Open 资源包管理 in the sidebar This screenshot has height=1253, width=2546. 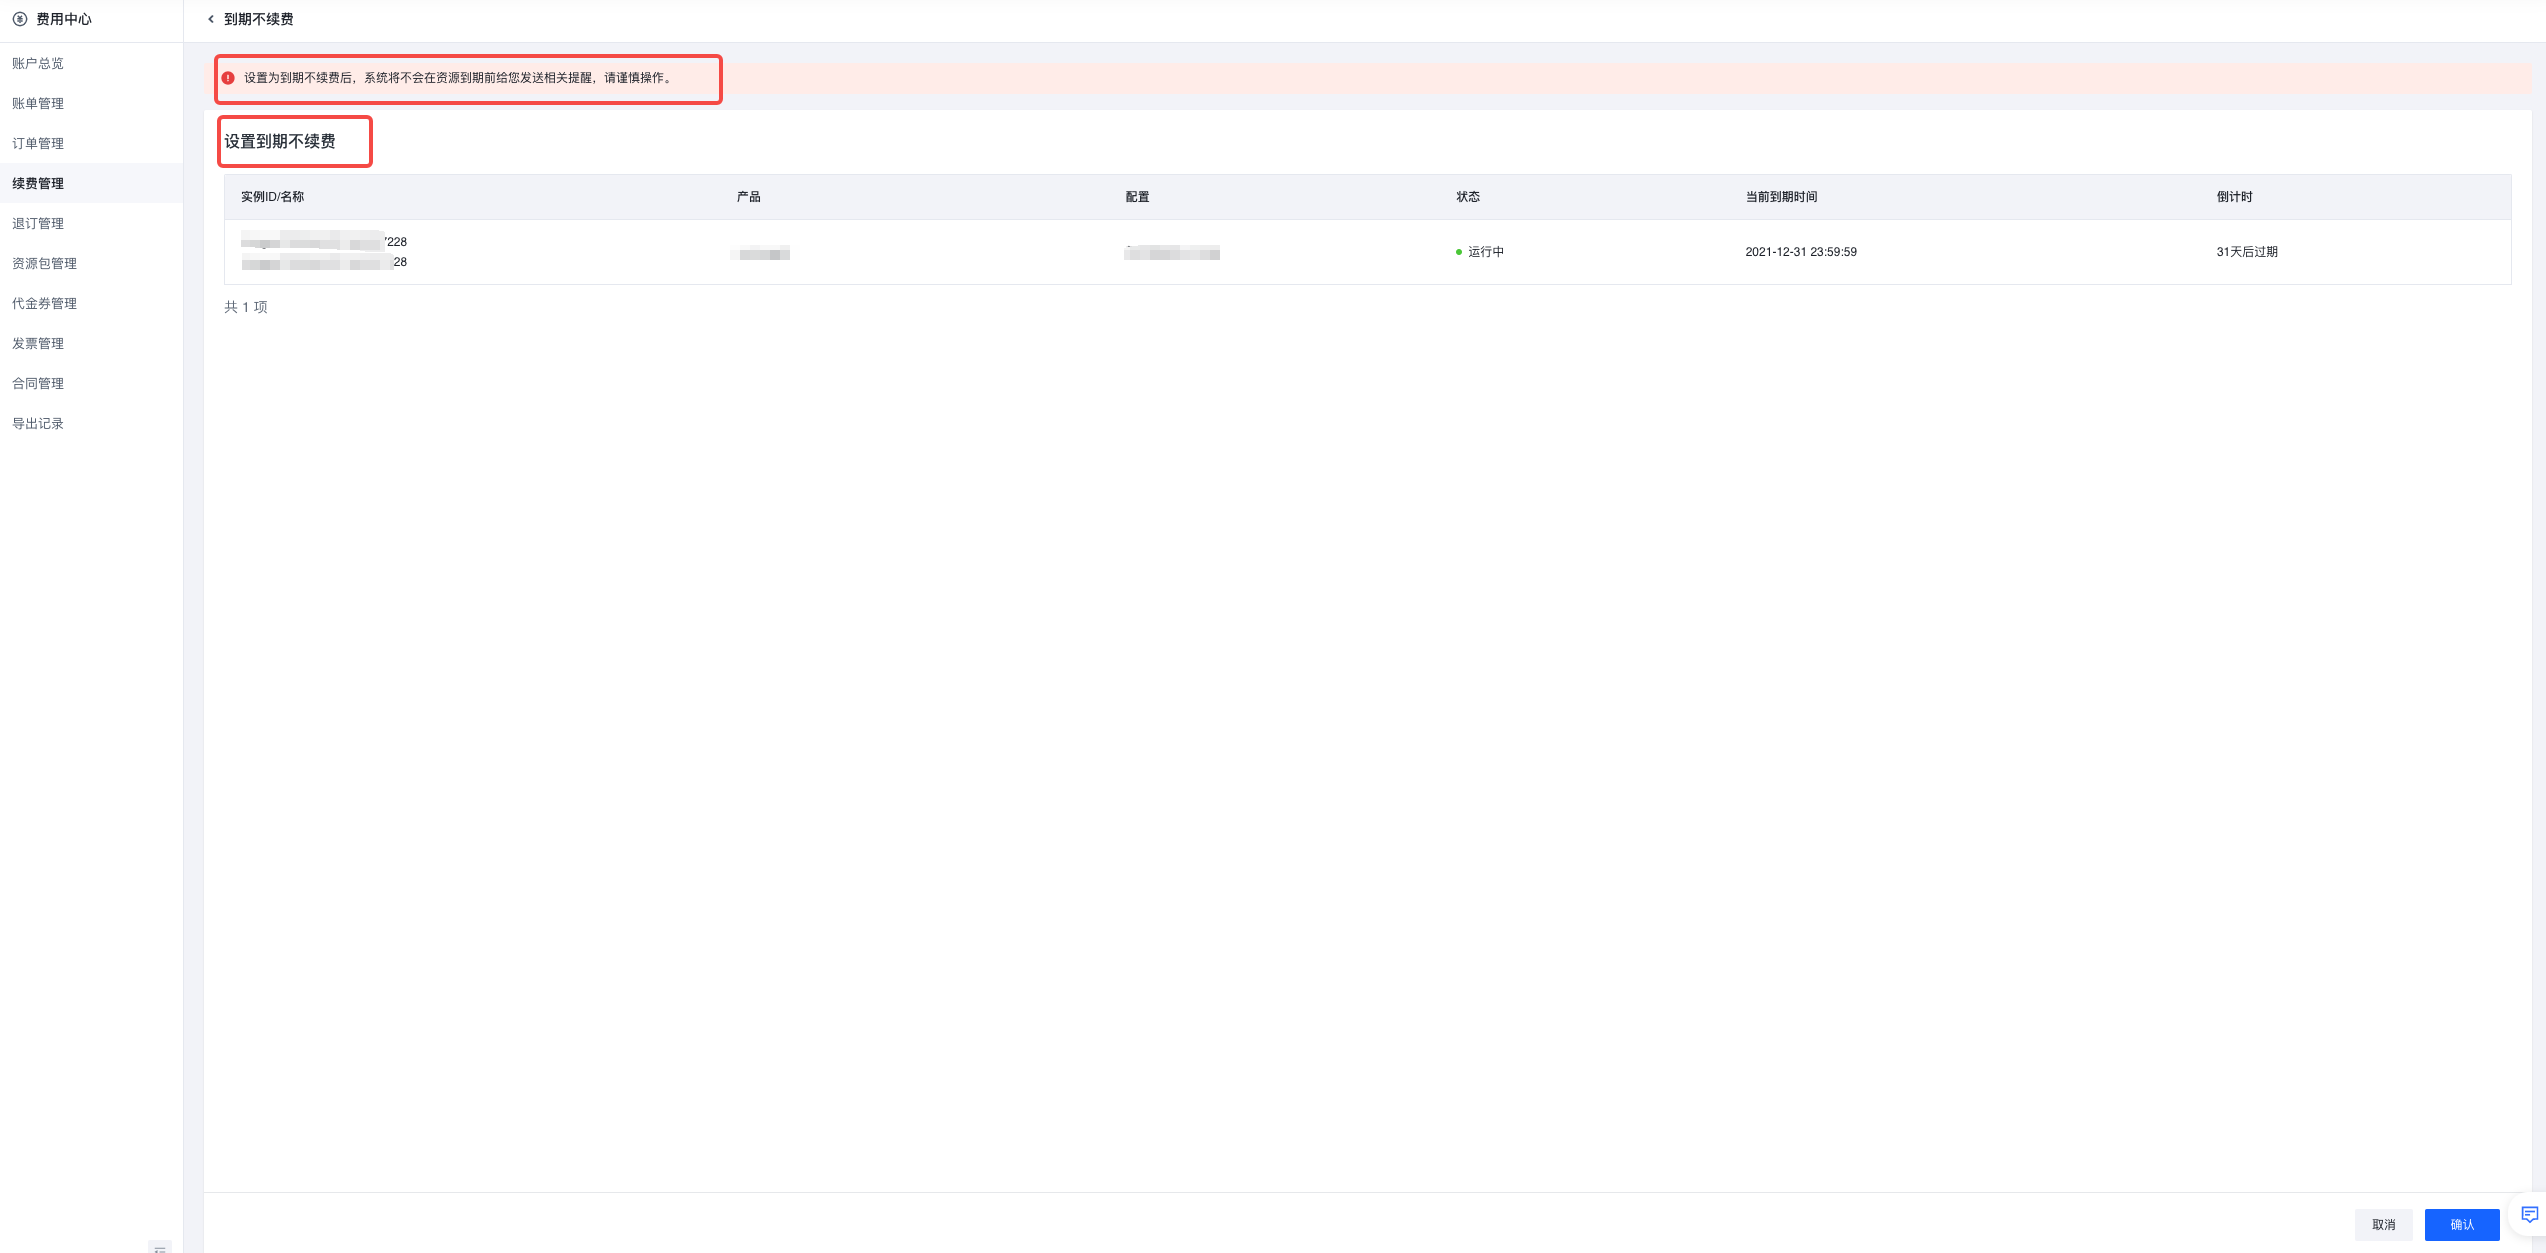click(x=44, y=263)
